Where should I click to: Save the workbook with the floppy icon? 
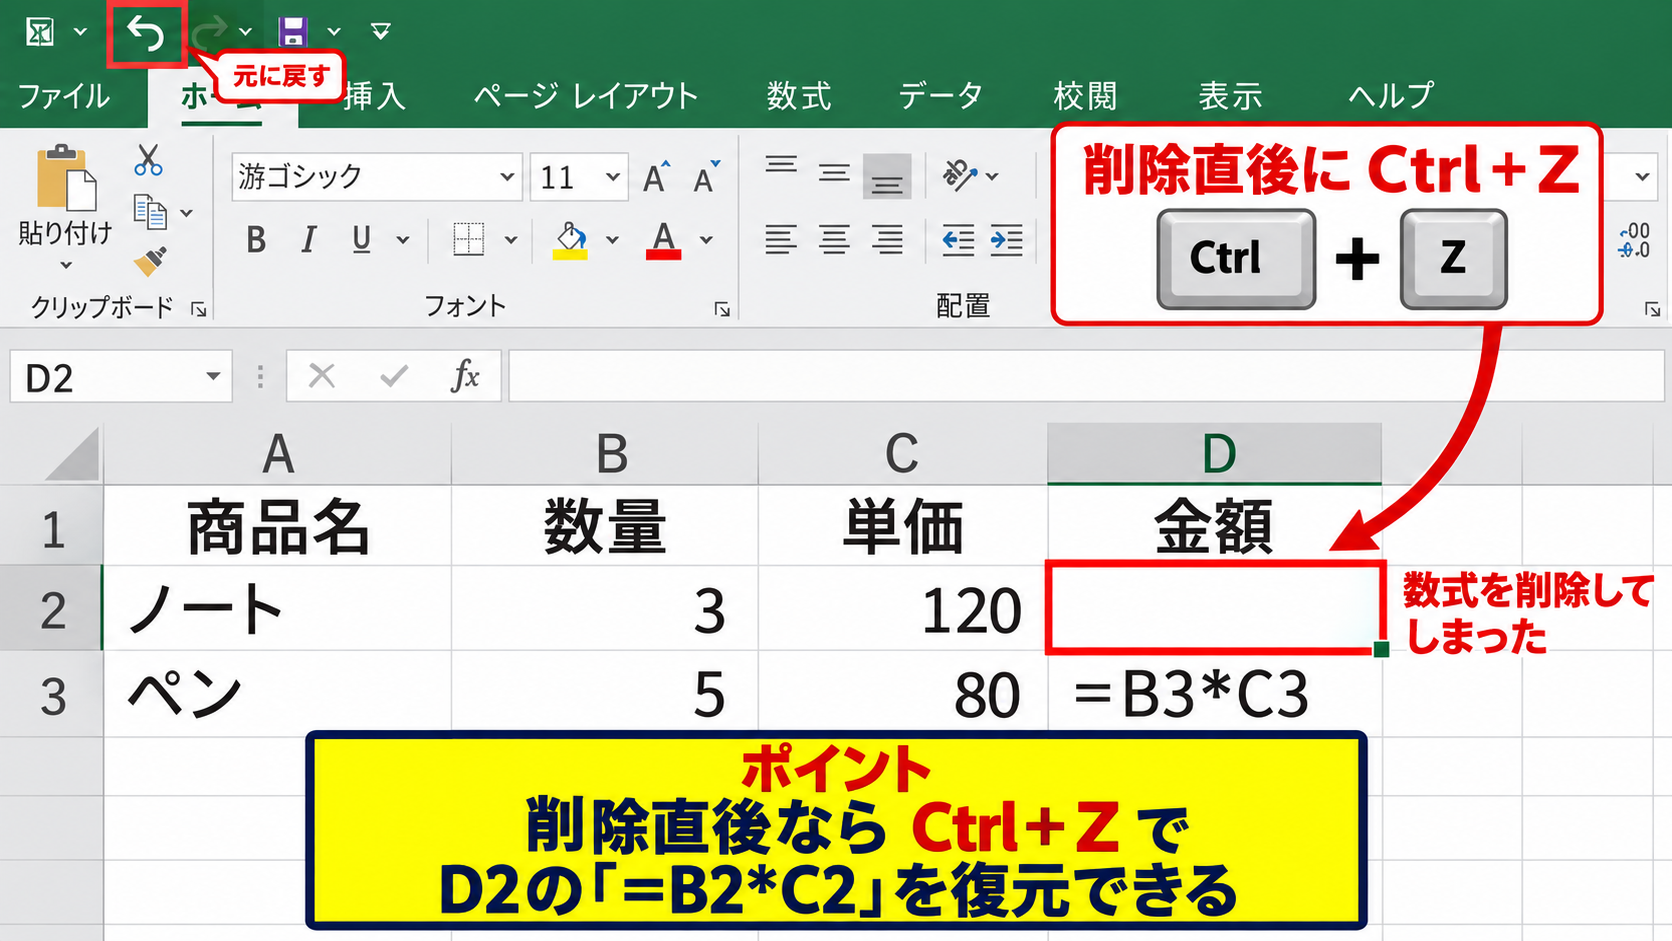(293, 31)
